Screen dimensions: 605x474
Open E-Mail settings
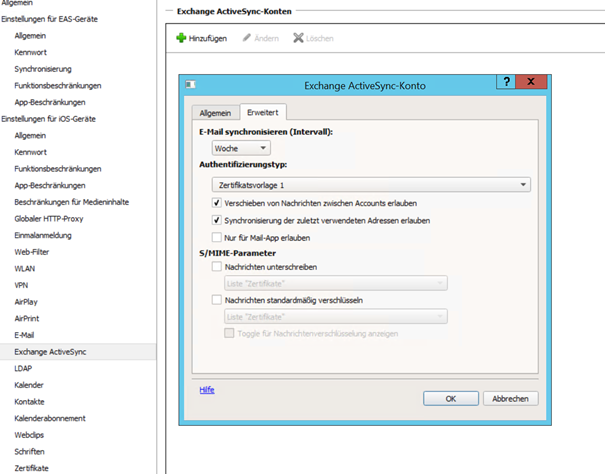(24, 335)
